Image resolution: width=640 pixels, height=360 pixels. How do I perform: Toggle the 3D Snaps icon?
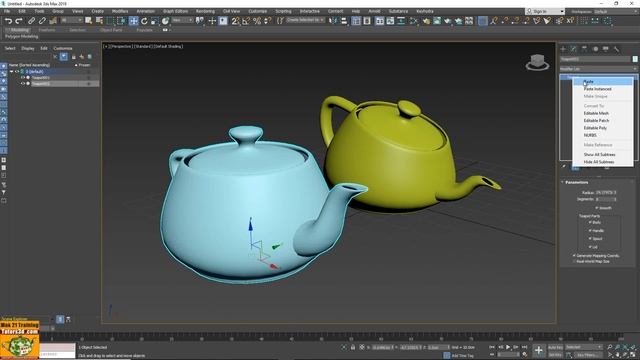[x=236, y=21]
